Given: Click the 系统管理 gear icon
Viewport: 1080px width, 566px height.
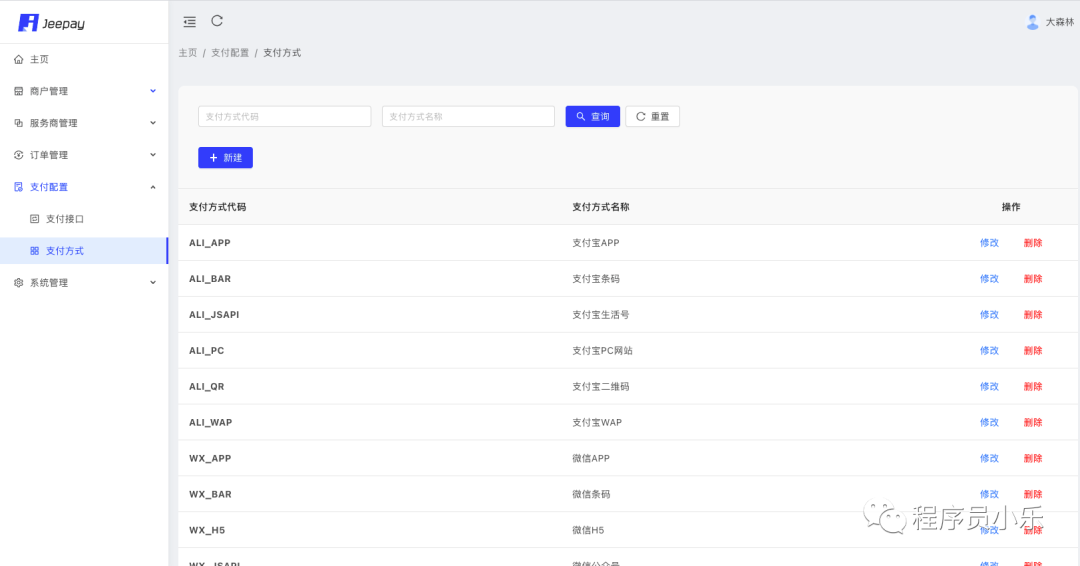Looking at the screenshot, I should click(x=19, y=282).
